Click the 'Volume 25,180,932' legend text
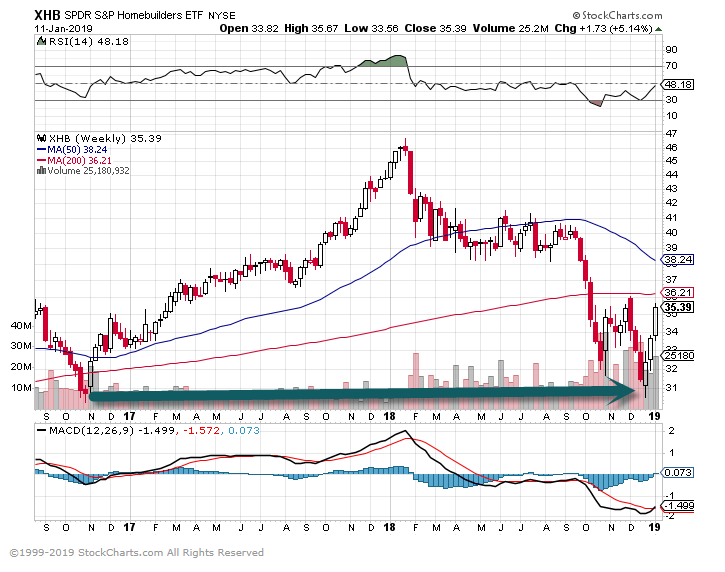Viewport: 725px width, 572px height. (88, 171)
